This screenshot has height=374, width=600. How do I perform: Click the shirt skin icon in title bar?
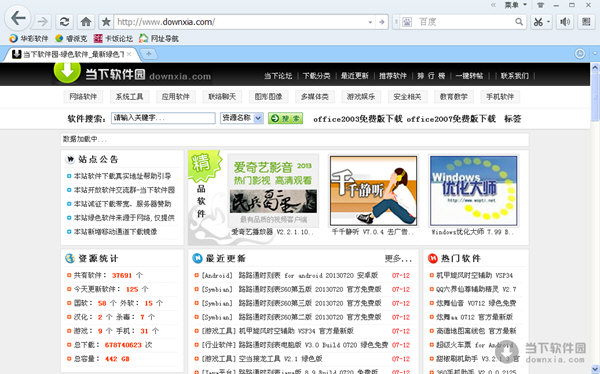pyautogui.click(x=540, y=5)
